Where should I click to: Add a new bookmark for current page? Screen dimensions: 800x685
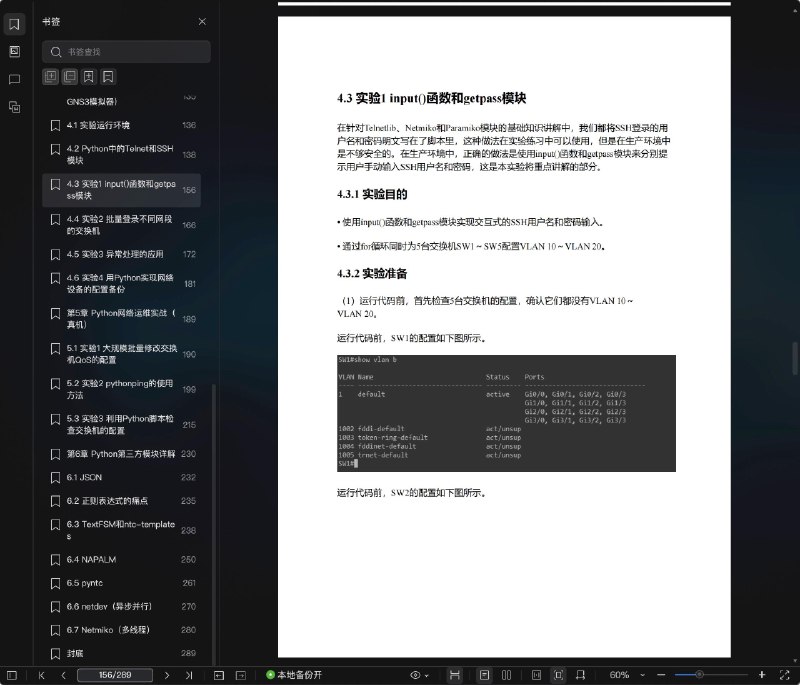click(x=89, y=76)
